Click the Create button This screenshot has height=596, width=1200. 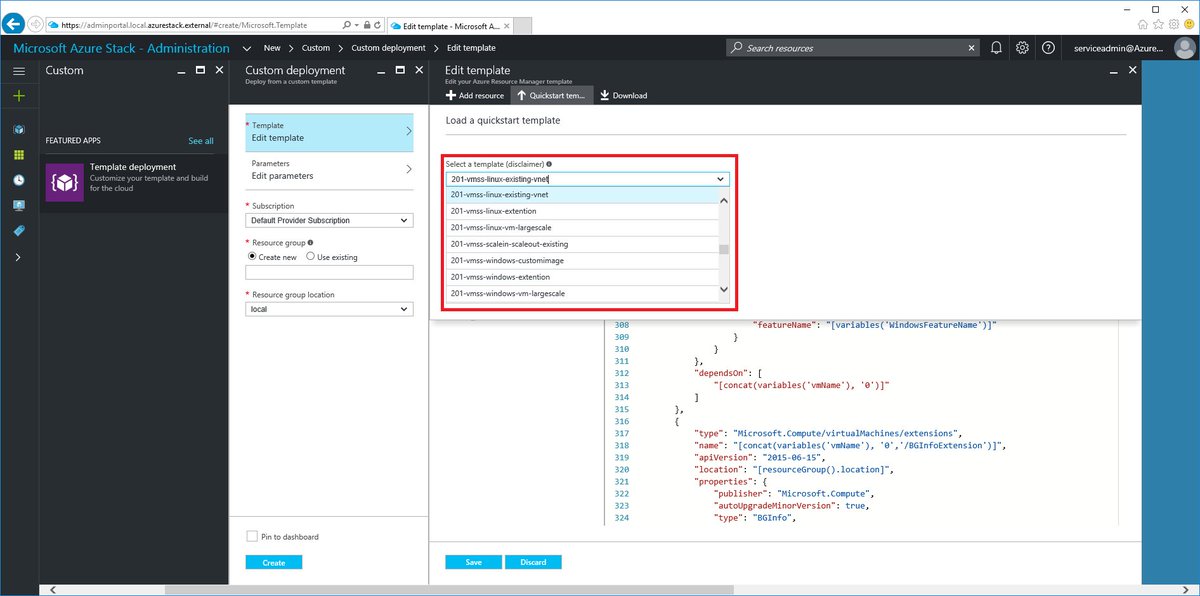(x=274, y=562)
